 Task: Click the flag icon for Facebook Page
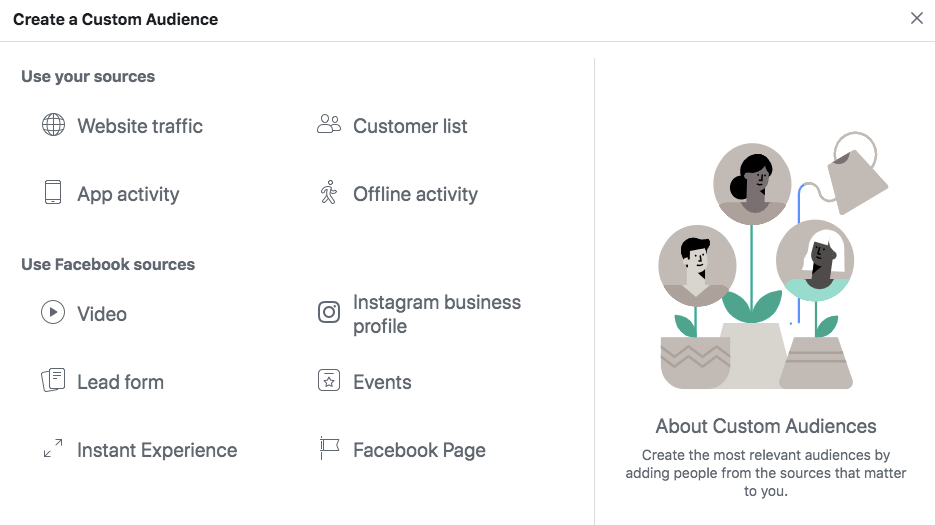(x=329, y=449)
